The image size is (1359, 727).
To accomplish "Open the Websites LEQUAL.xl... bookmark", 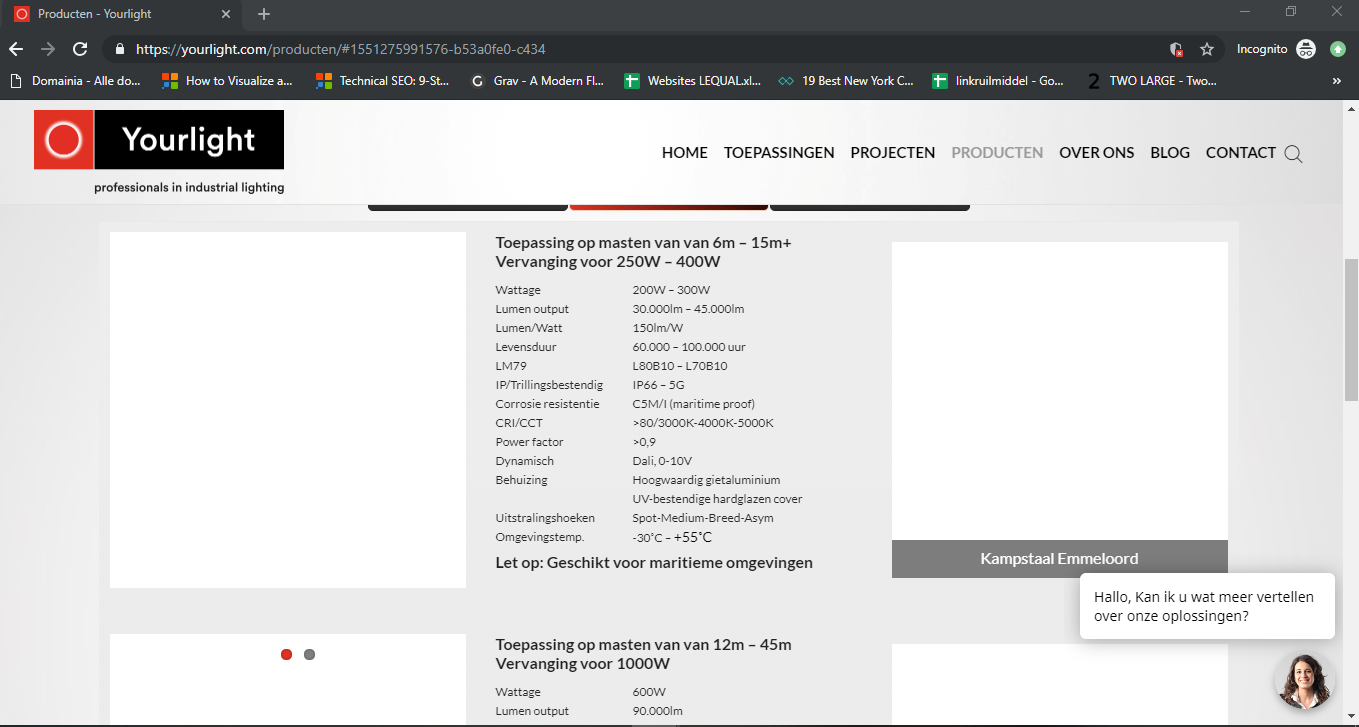I will pyautogui.click(x=693, y=81).
